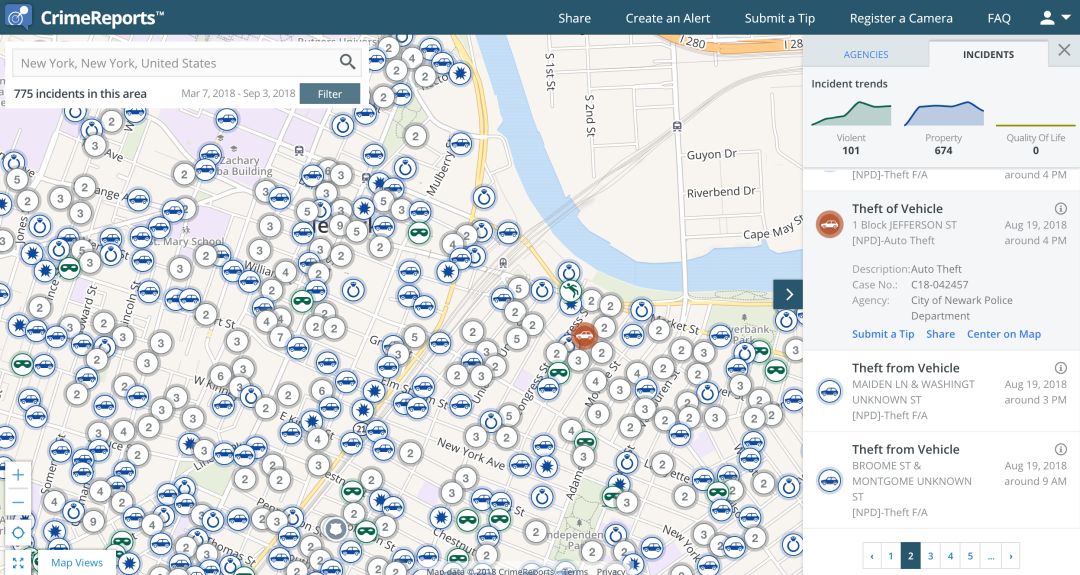Click the incident Share link
The height and width of the screenshot is (575, 1080).
click(x=940, y=334)
